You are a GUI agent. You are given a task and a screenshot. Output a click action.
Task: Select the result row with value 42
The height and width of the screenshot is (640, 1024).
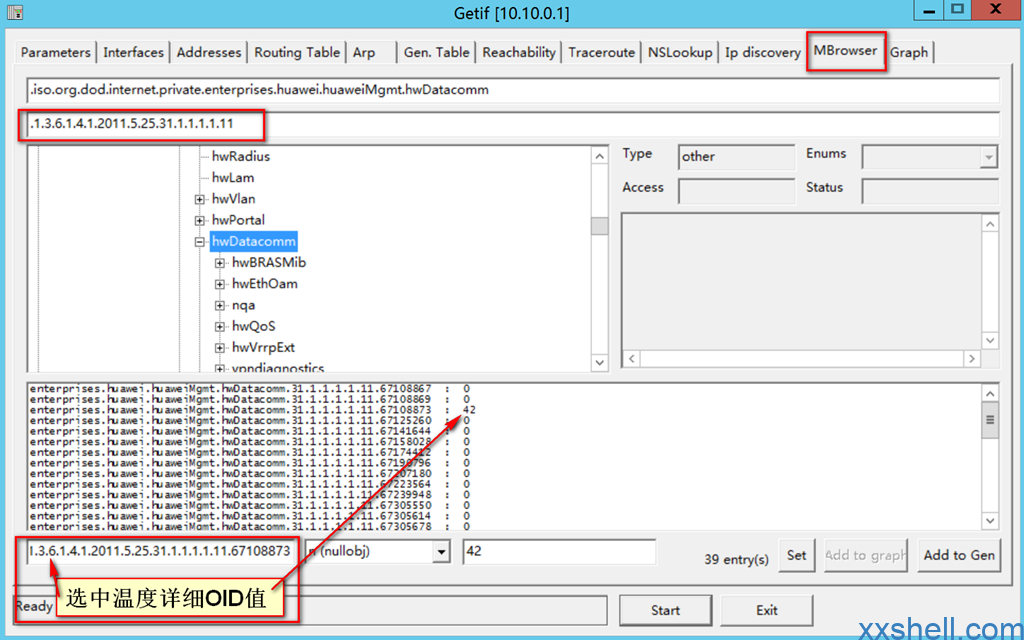pyautogui.click(x=253, y=410)
